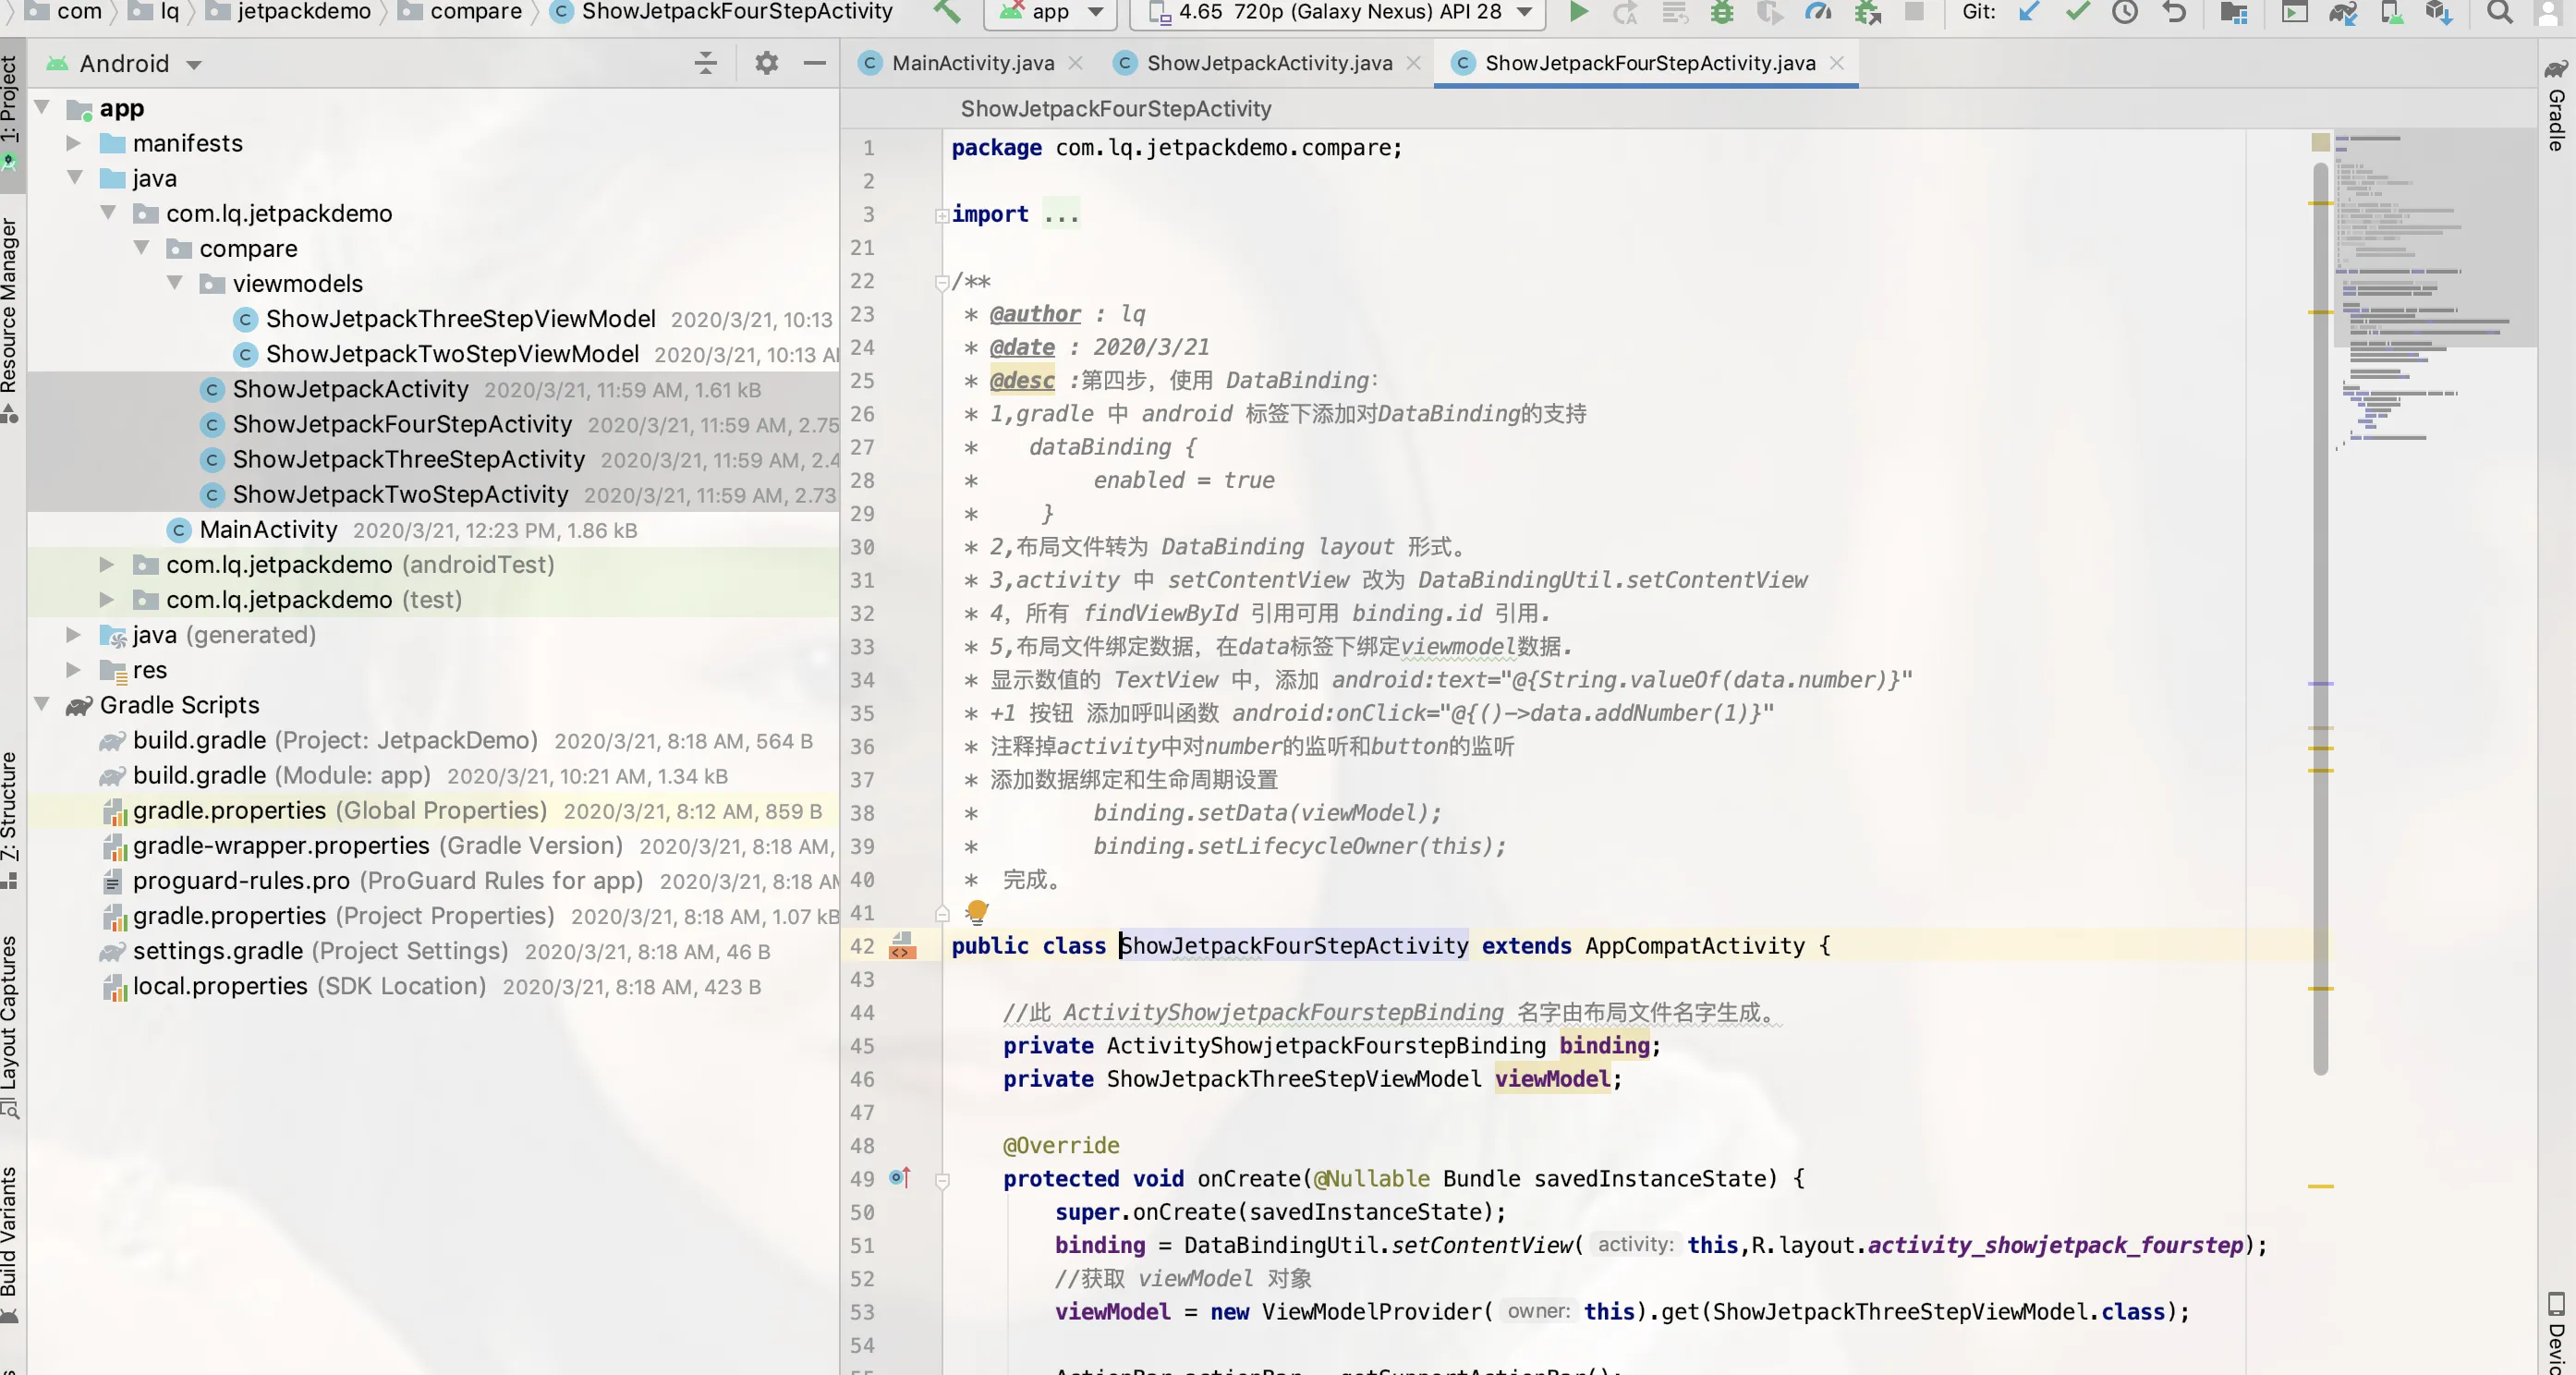
Task: Fold the onCreate method at line 49
Action: (942, 1179)
